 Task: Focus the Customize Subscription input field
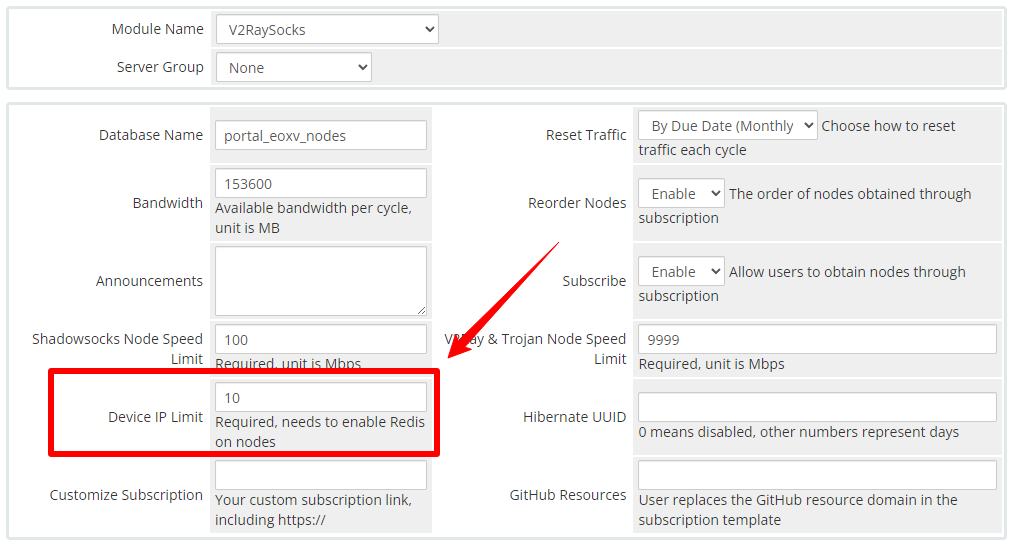pos(320,475)
